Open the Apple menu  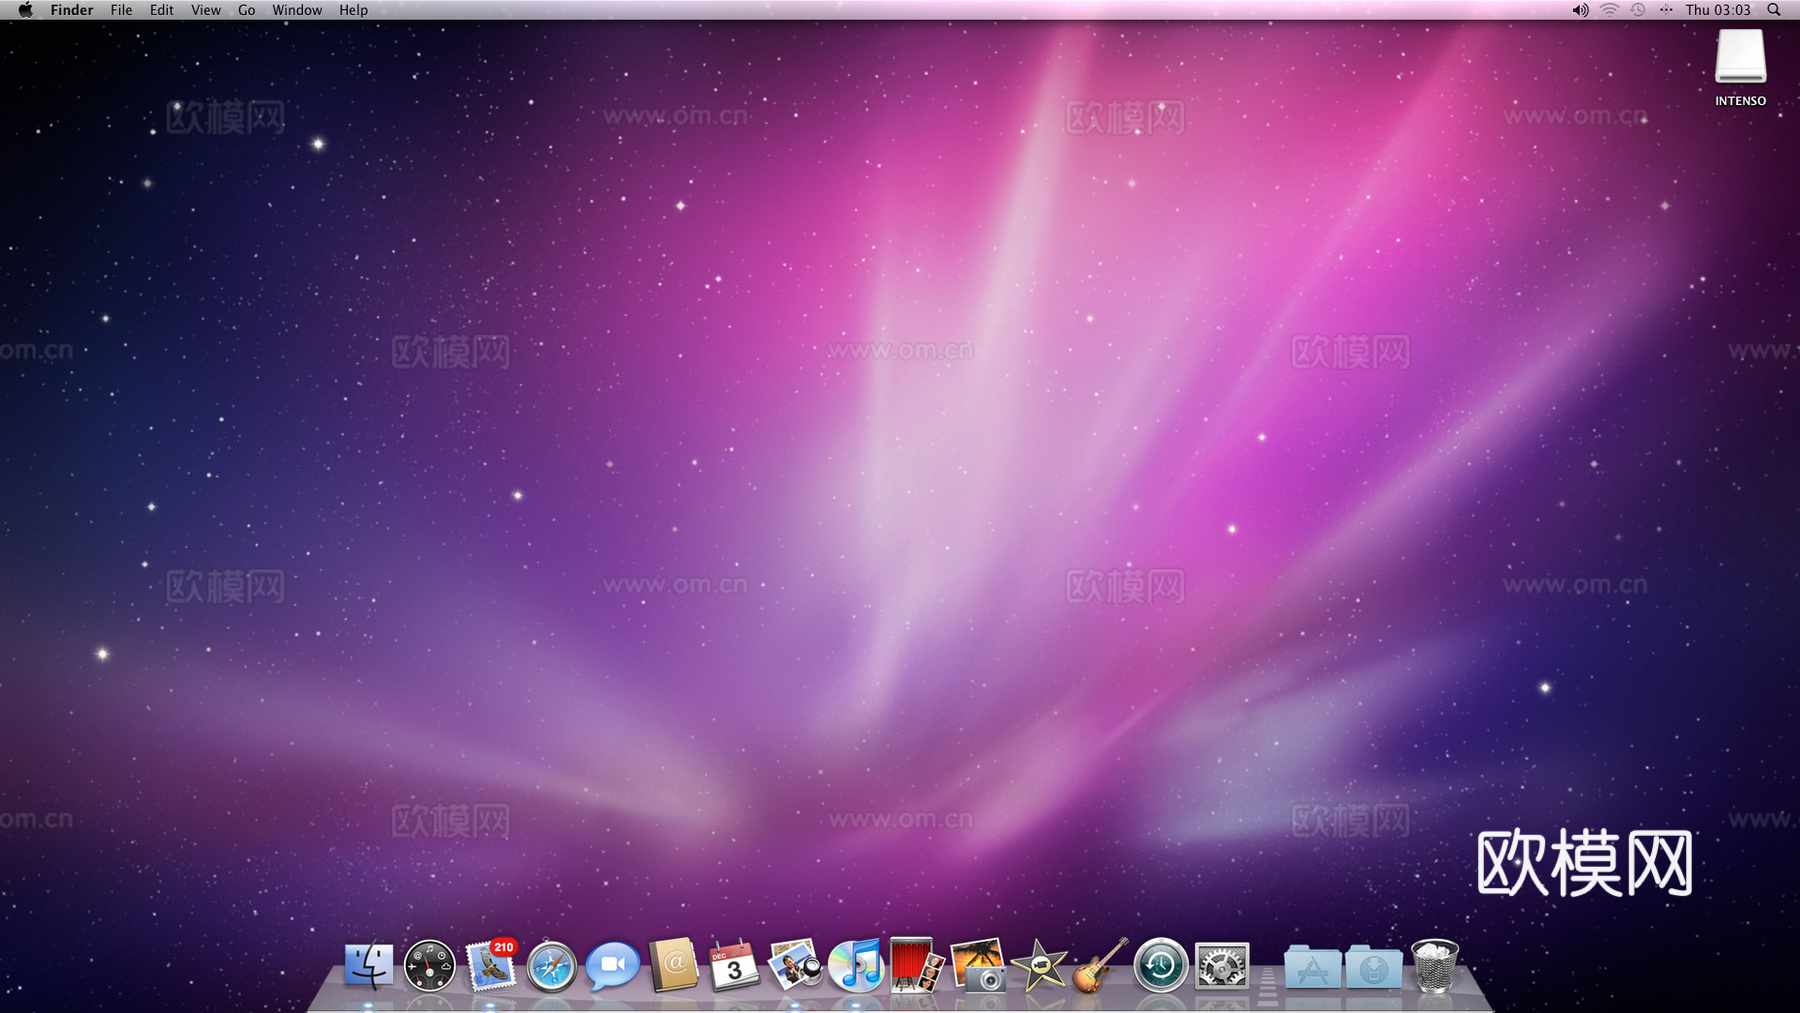point(25,10)
